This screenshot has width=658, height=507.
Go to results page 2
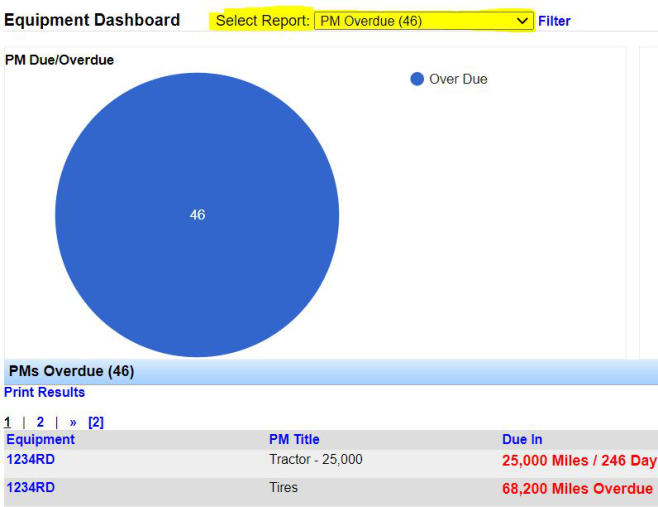click(40, 421)
